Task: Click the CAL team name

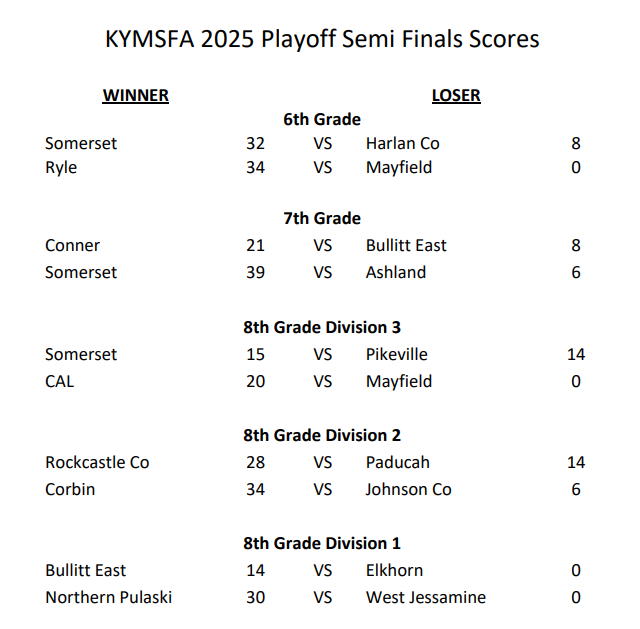Action: pos(60,381)
